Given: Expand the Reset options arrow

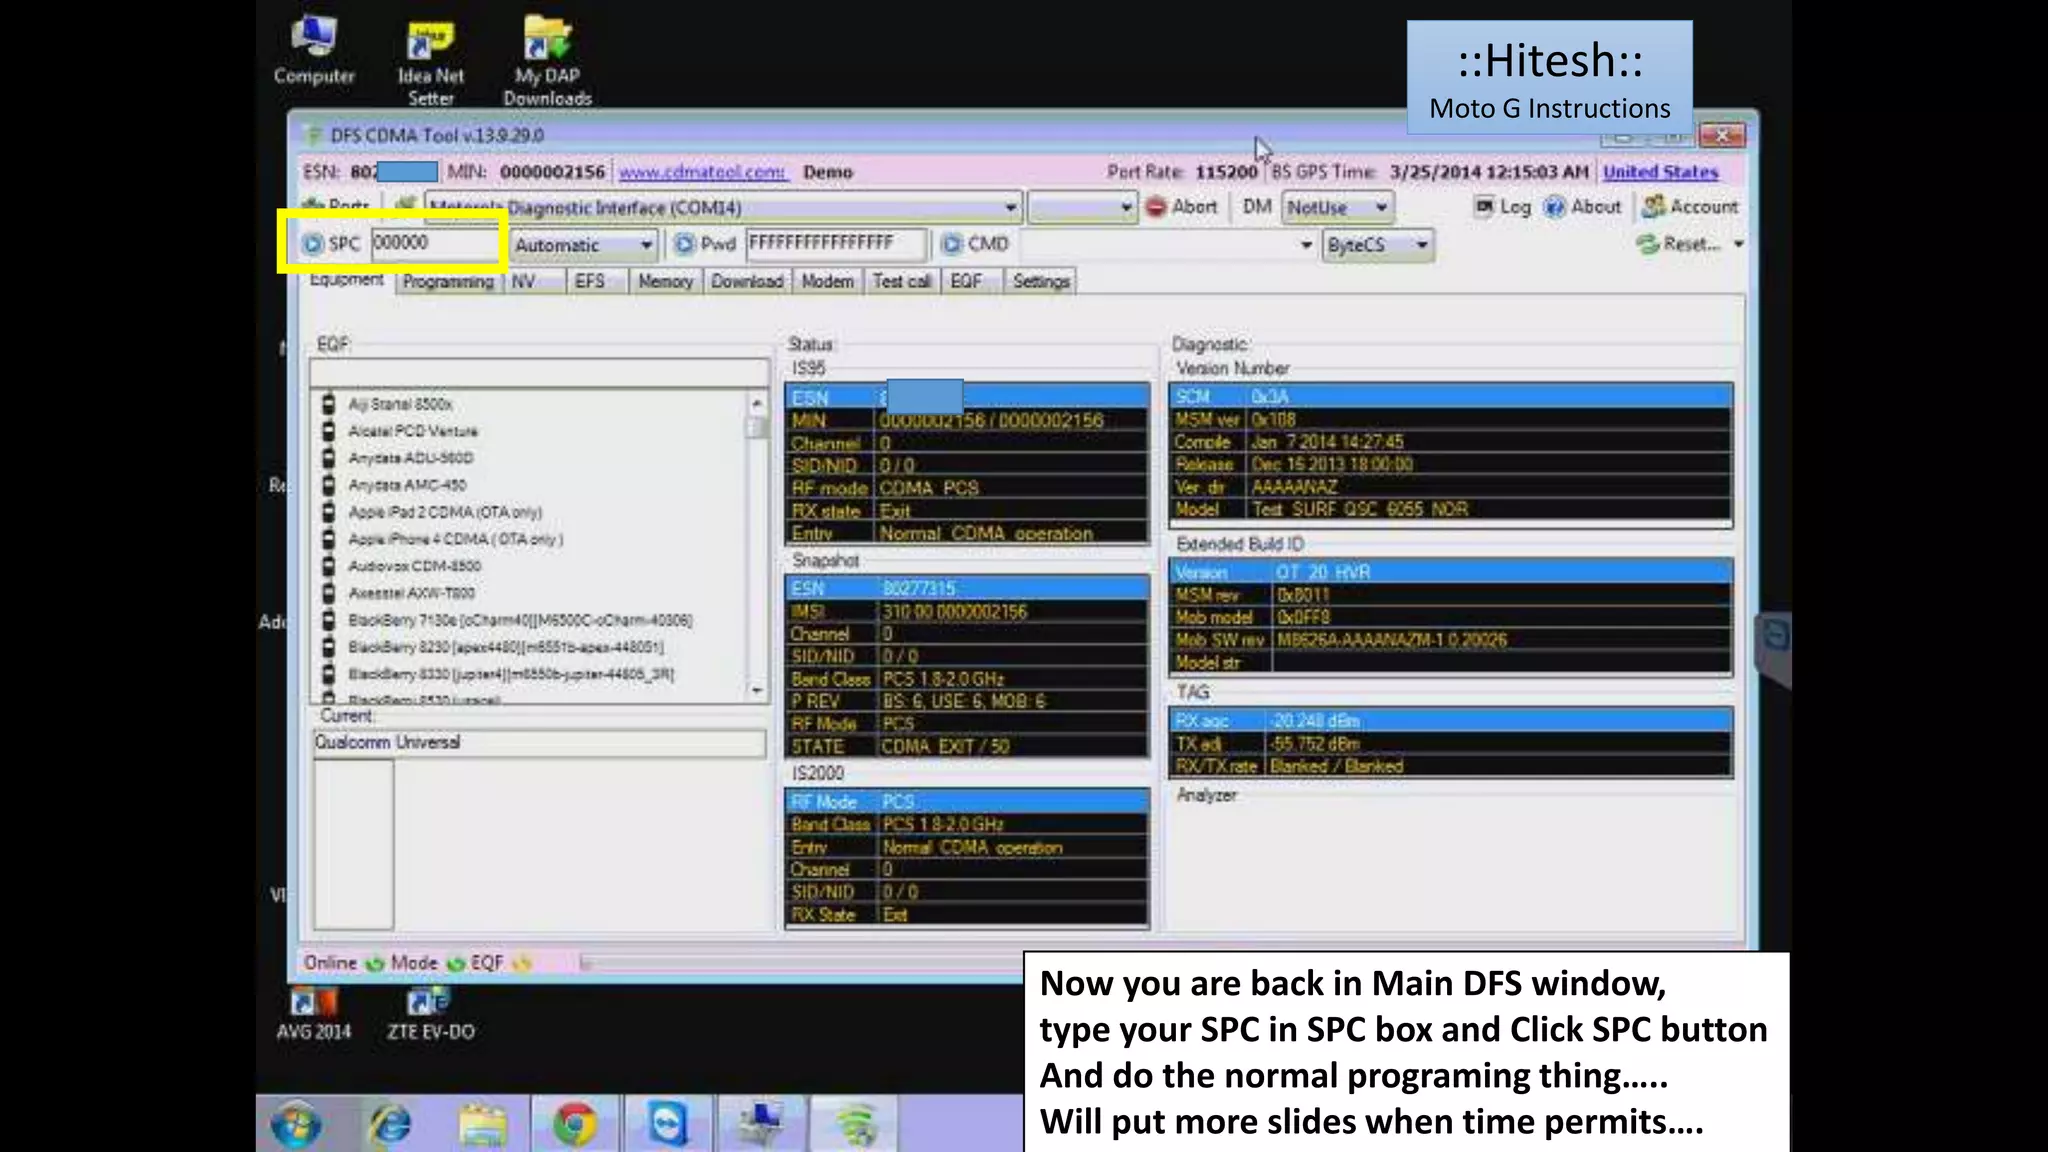Looking at the screenshot, I should click(x=1738, y=244).
